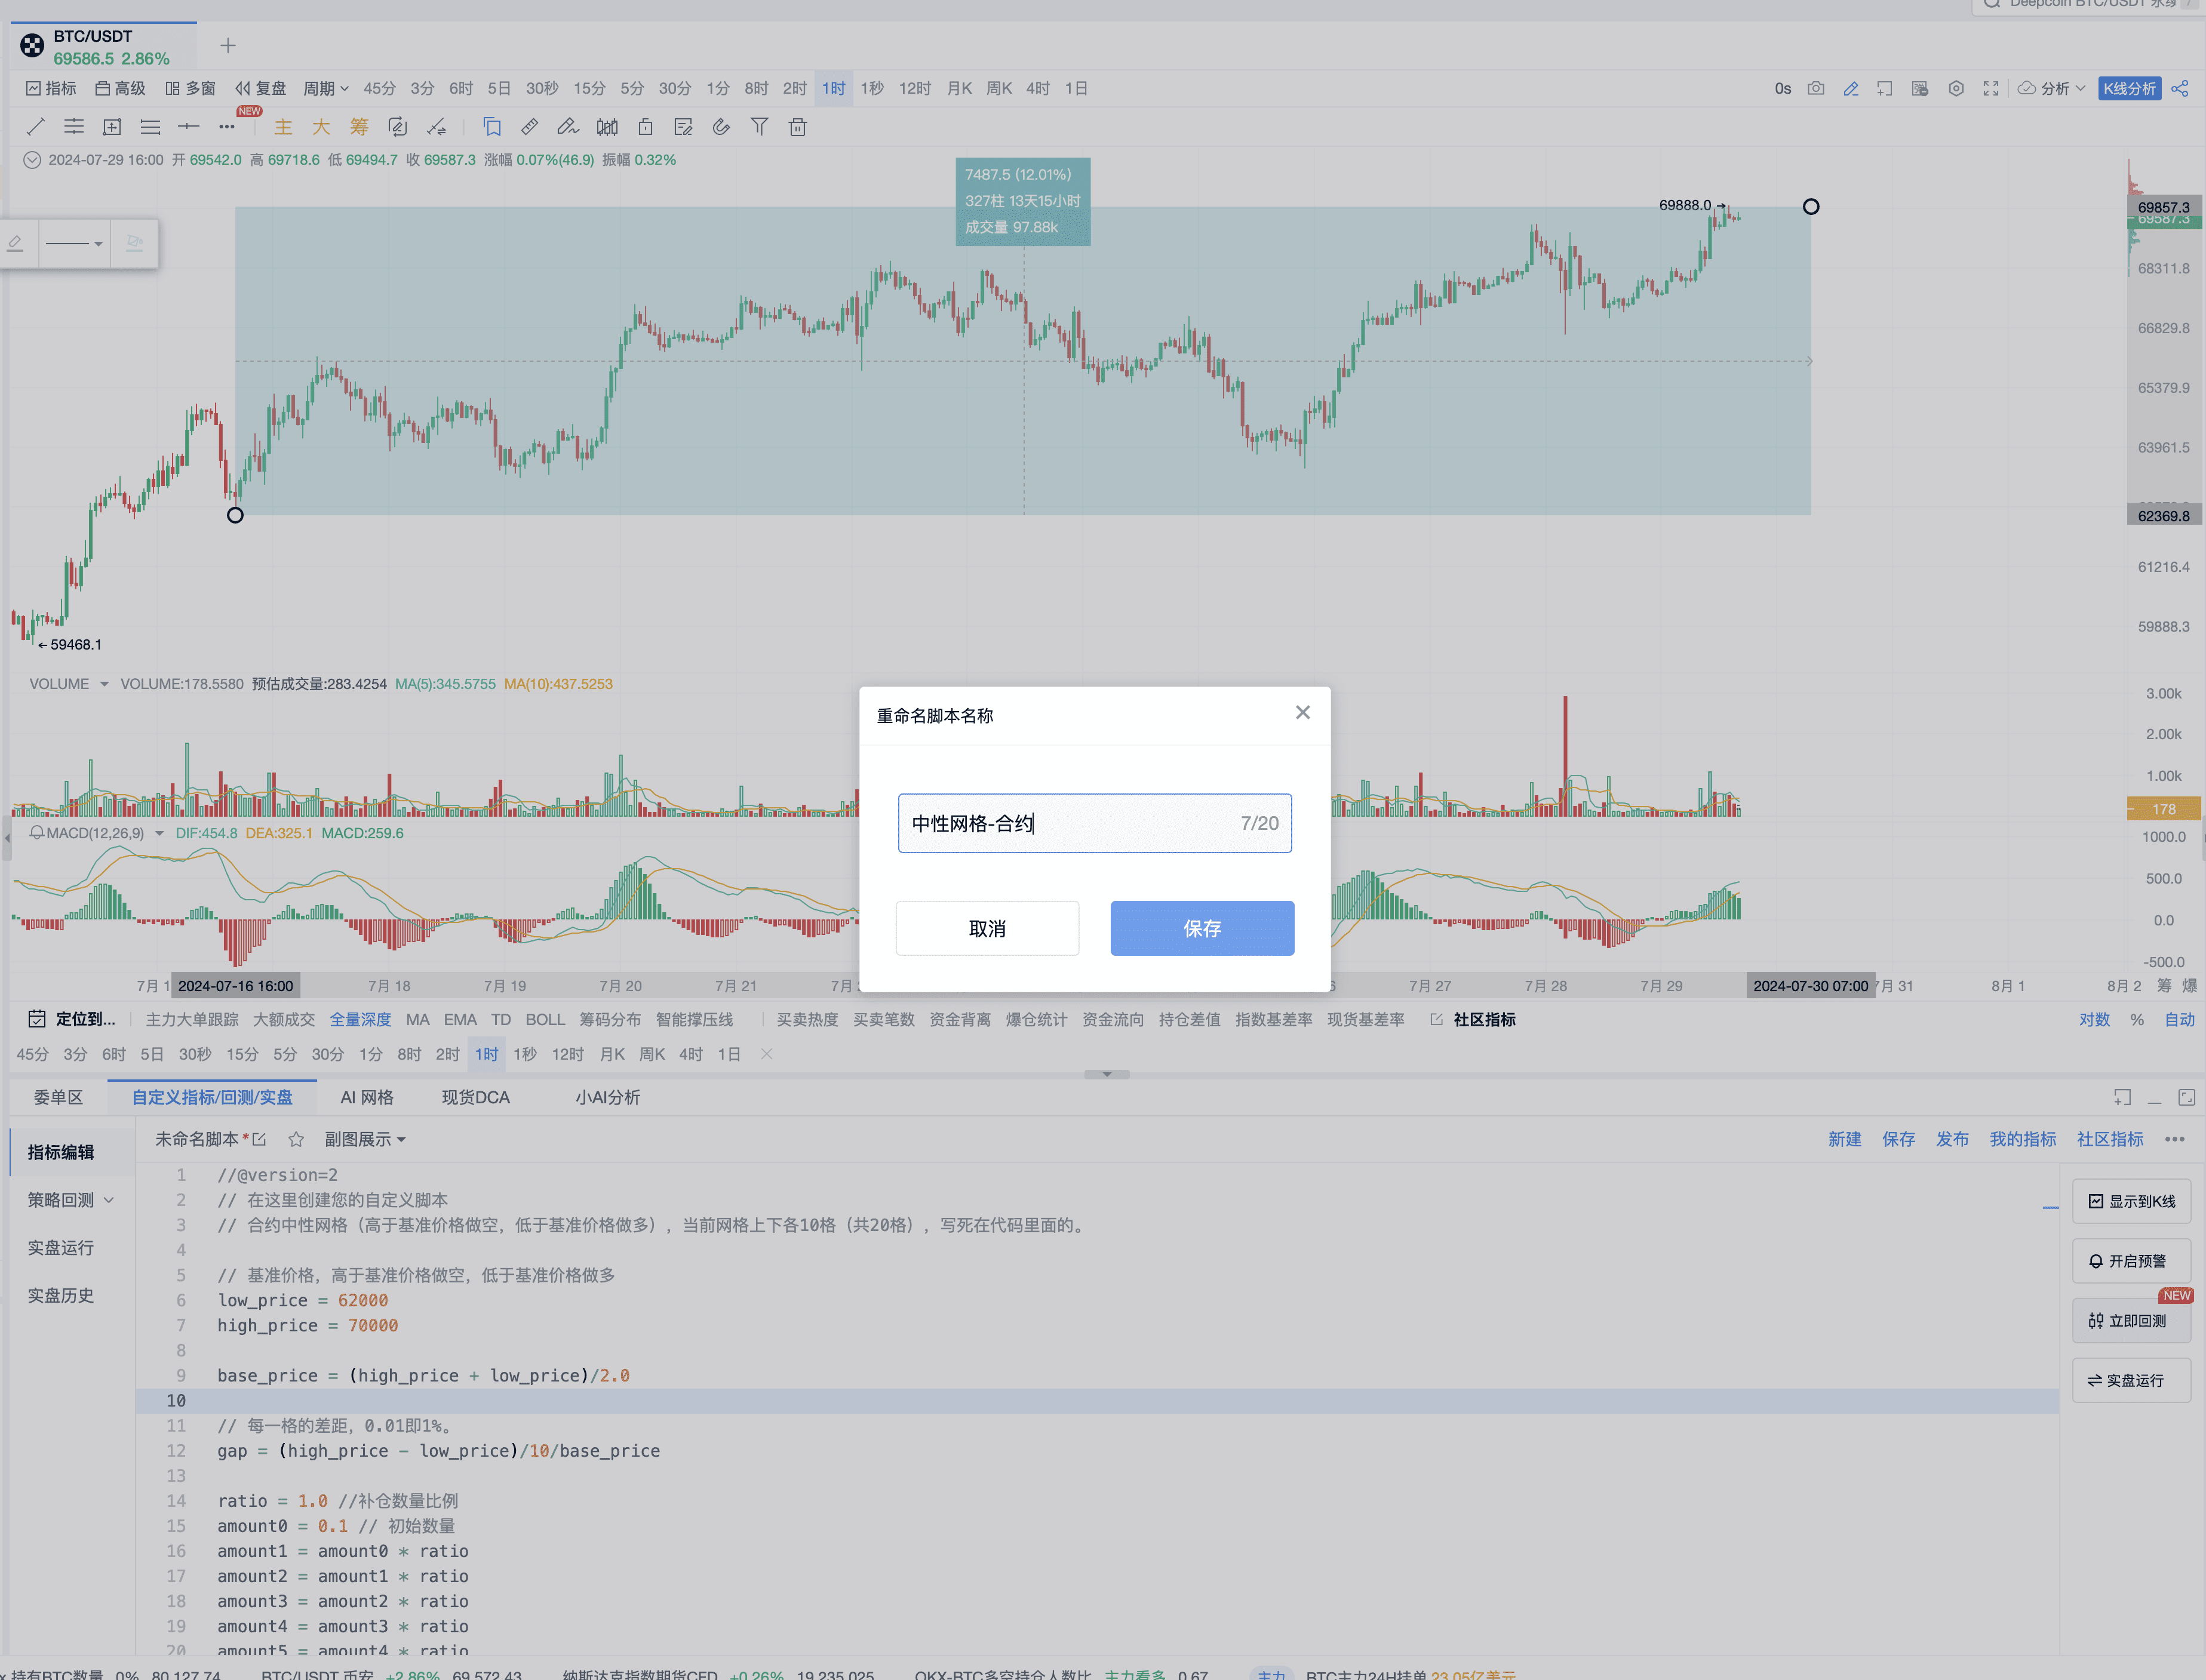Open chart settings hexagon icon
2206x1680 pixels.
point(1956,88)
